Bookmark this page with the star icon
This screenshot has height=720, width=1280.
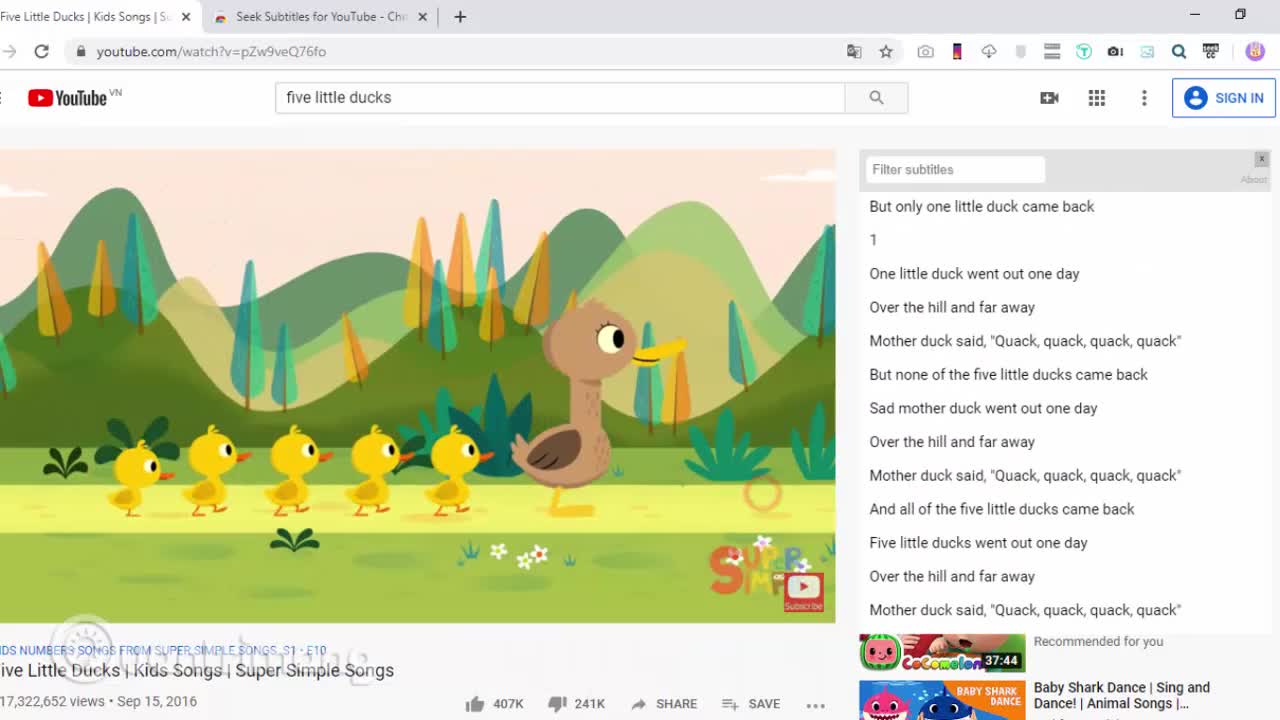[886, 51]
